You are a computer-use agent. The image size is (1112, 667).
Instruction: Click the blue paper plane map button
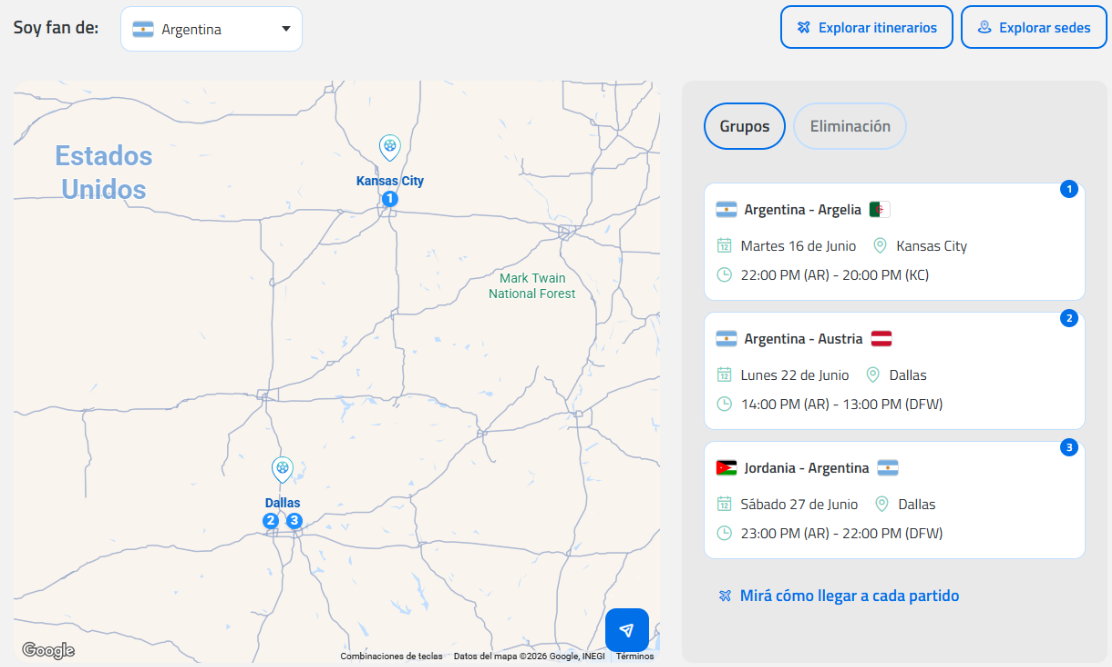tap(627, 630)
